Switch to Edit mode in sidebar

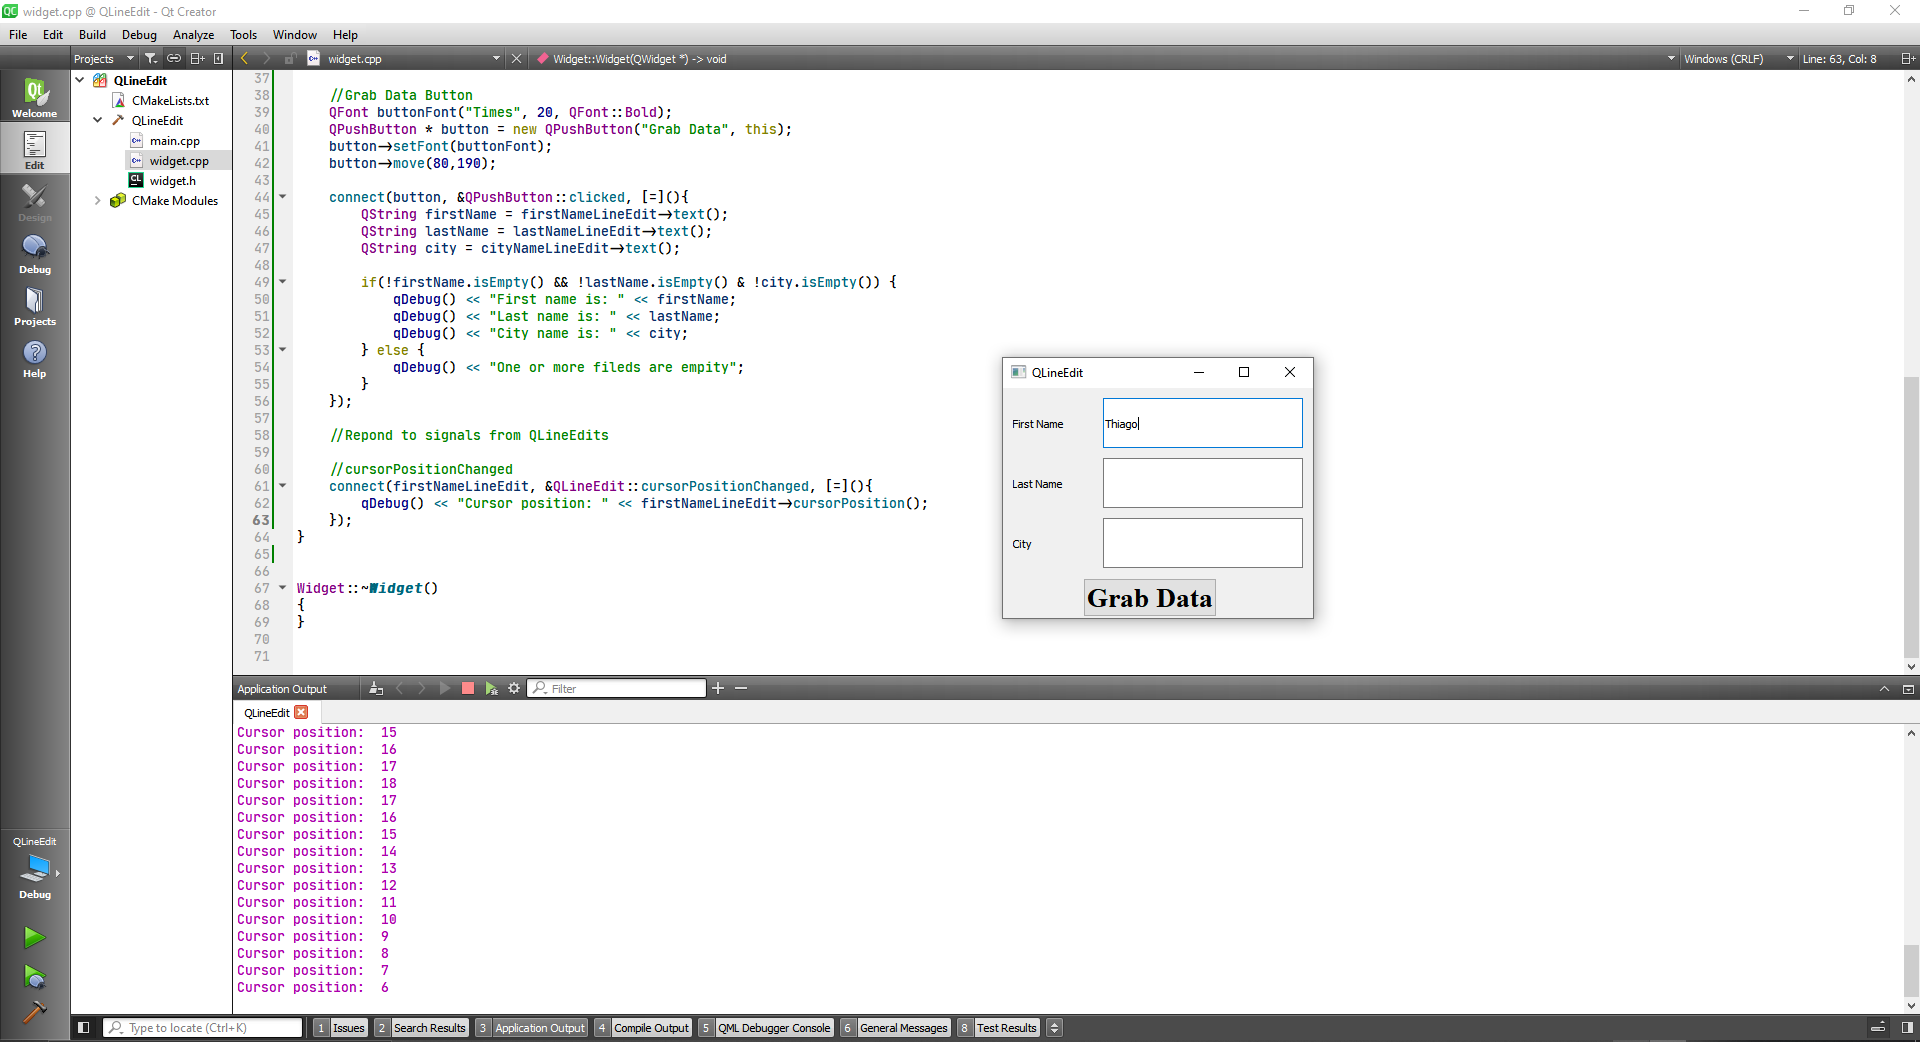[35, 149]
